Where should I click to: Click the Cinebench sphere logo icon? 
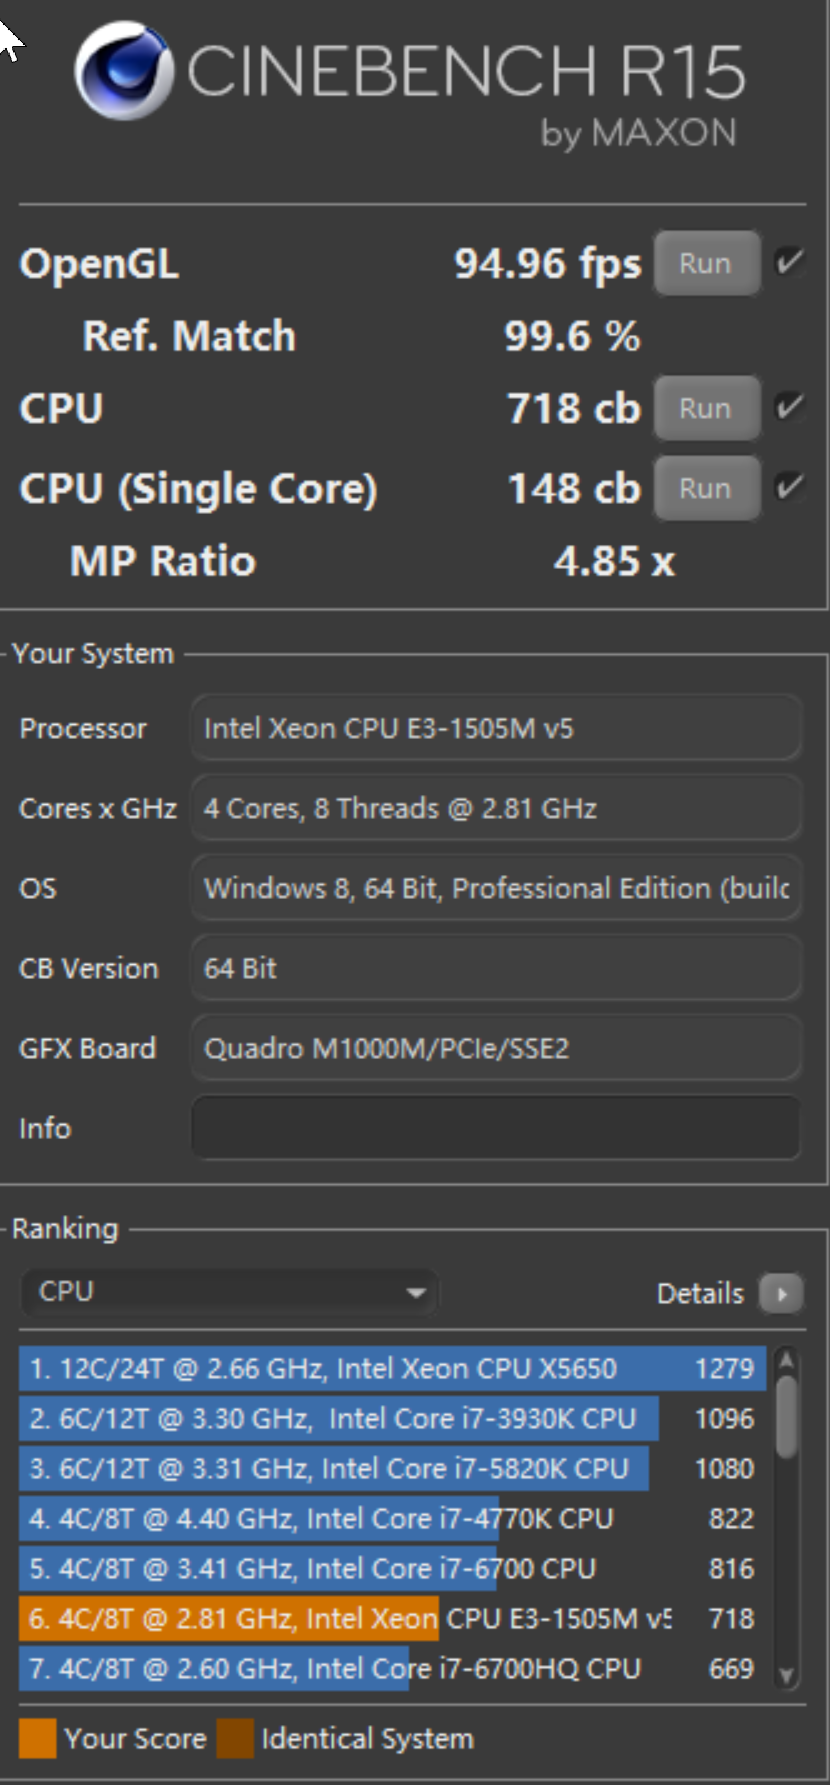point(124,71)
